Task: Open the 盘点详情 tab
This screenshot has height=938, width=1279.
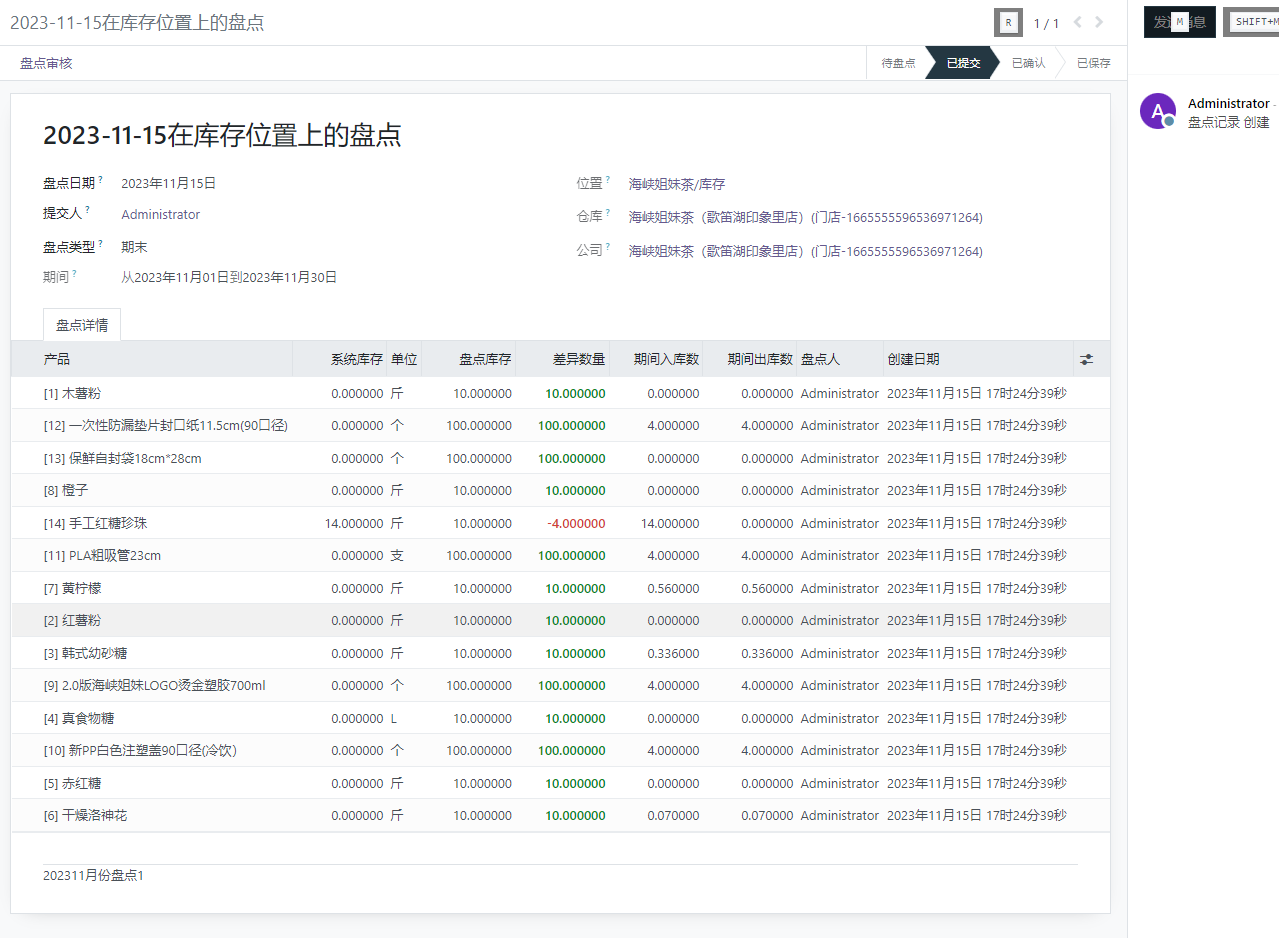Action: coord(82,325)
